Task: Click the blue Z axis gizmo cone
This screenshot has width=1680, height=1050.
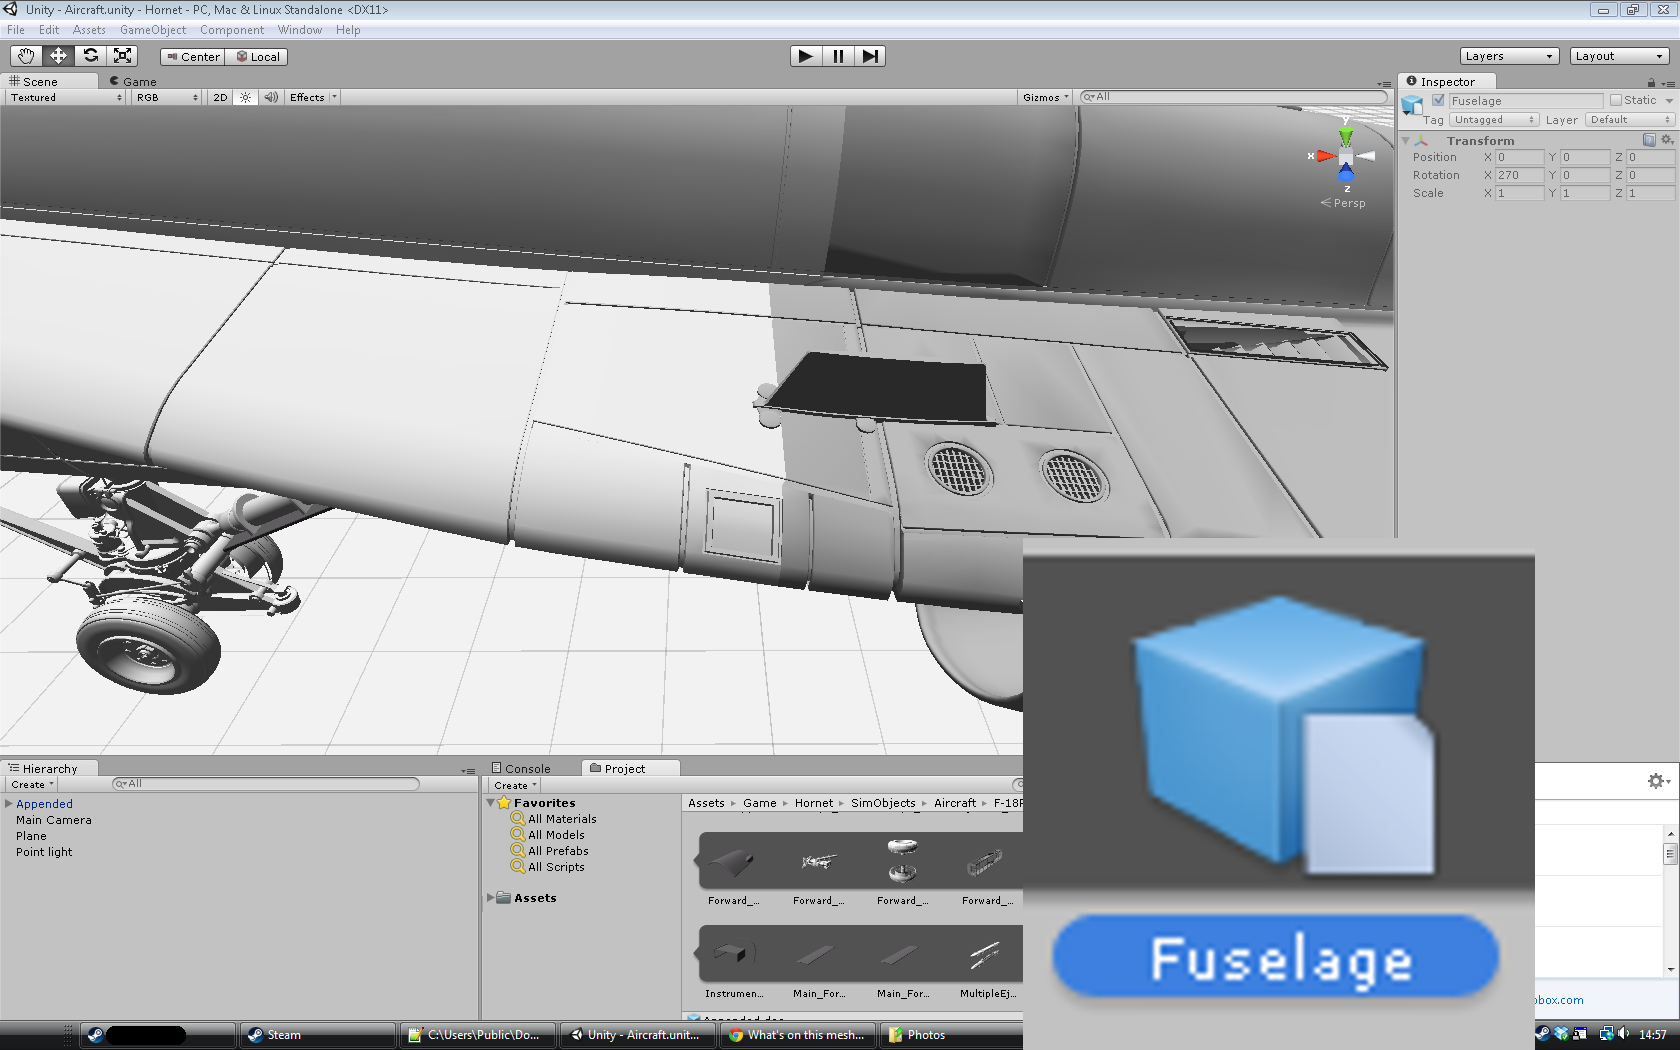Action: [1346, 174]
